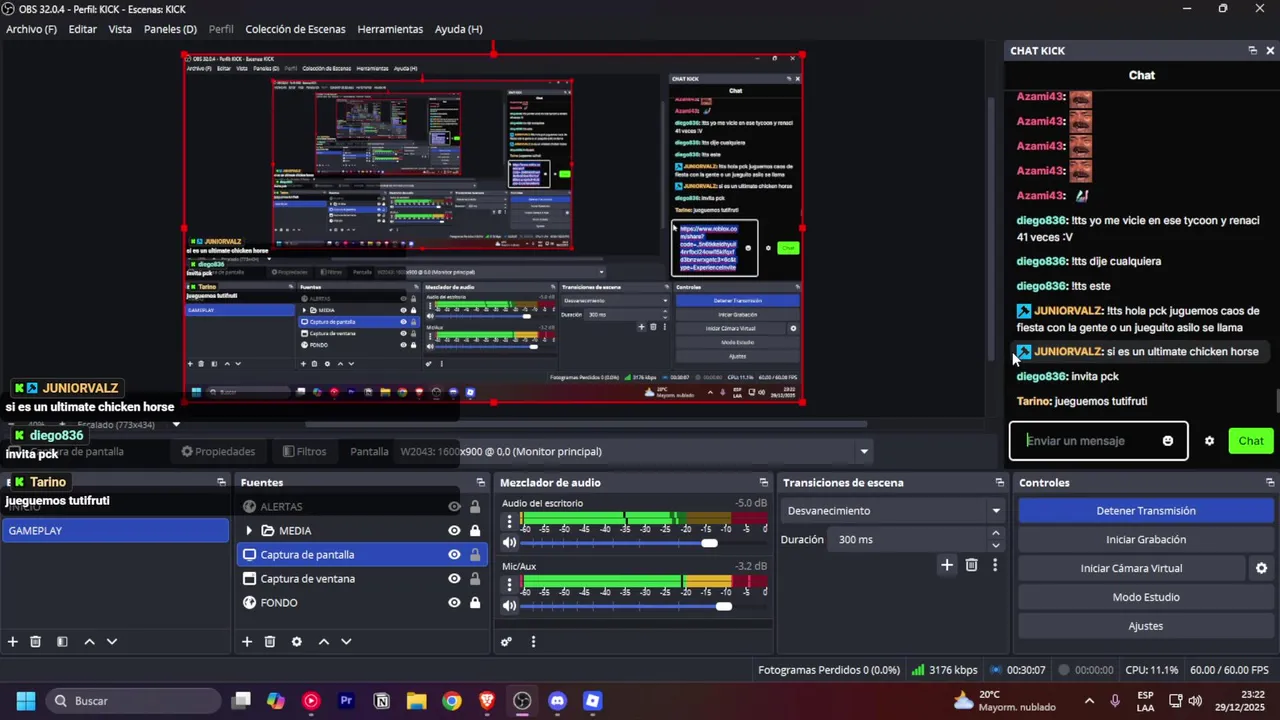Viewport: 1280px width, 720px height.
Task: Click the green Chat send button
Action: (1251, 441)
